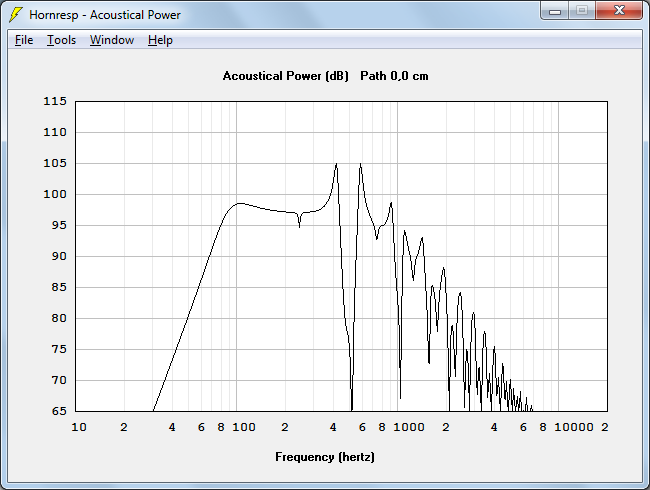650x490 pixels.
Task: Maximize the Hornresp window
Action: (582, 11)
